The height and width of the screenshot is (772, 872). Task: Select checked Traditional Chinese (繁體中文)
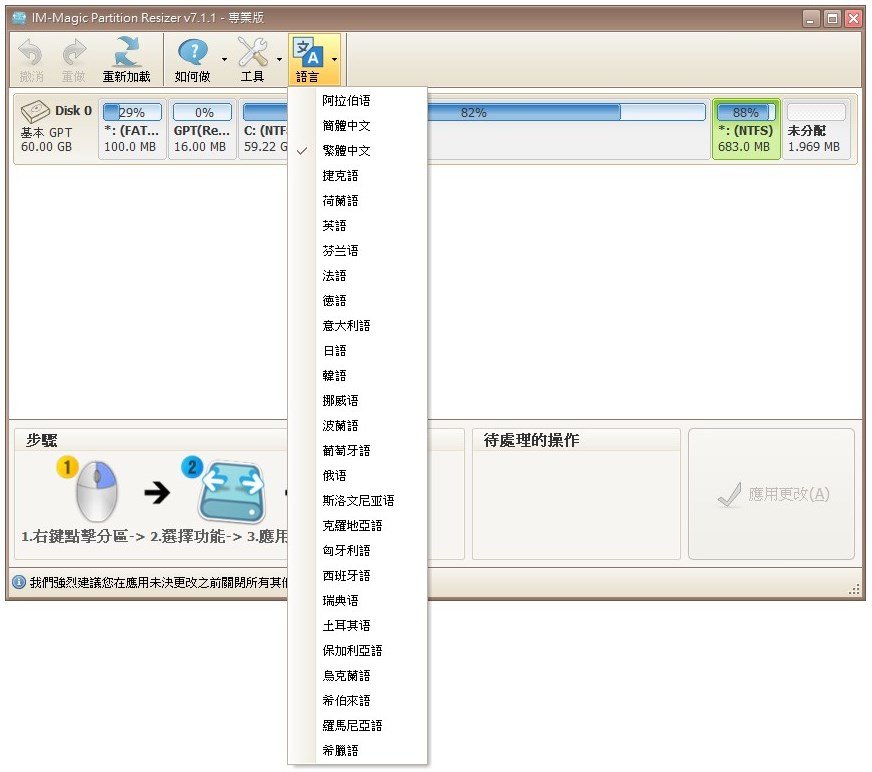358,151
